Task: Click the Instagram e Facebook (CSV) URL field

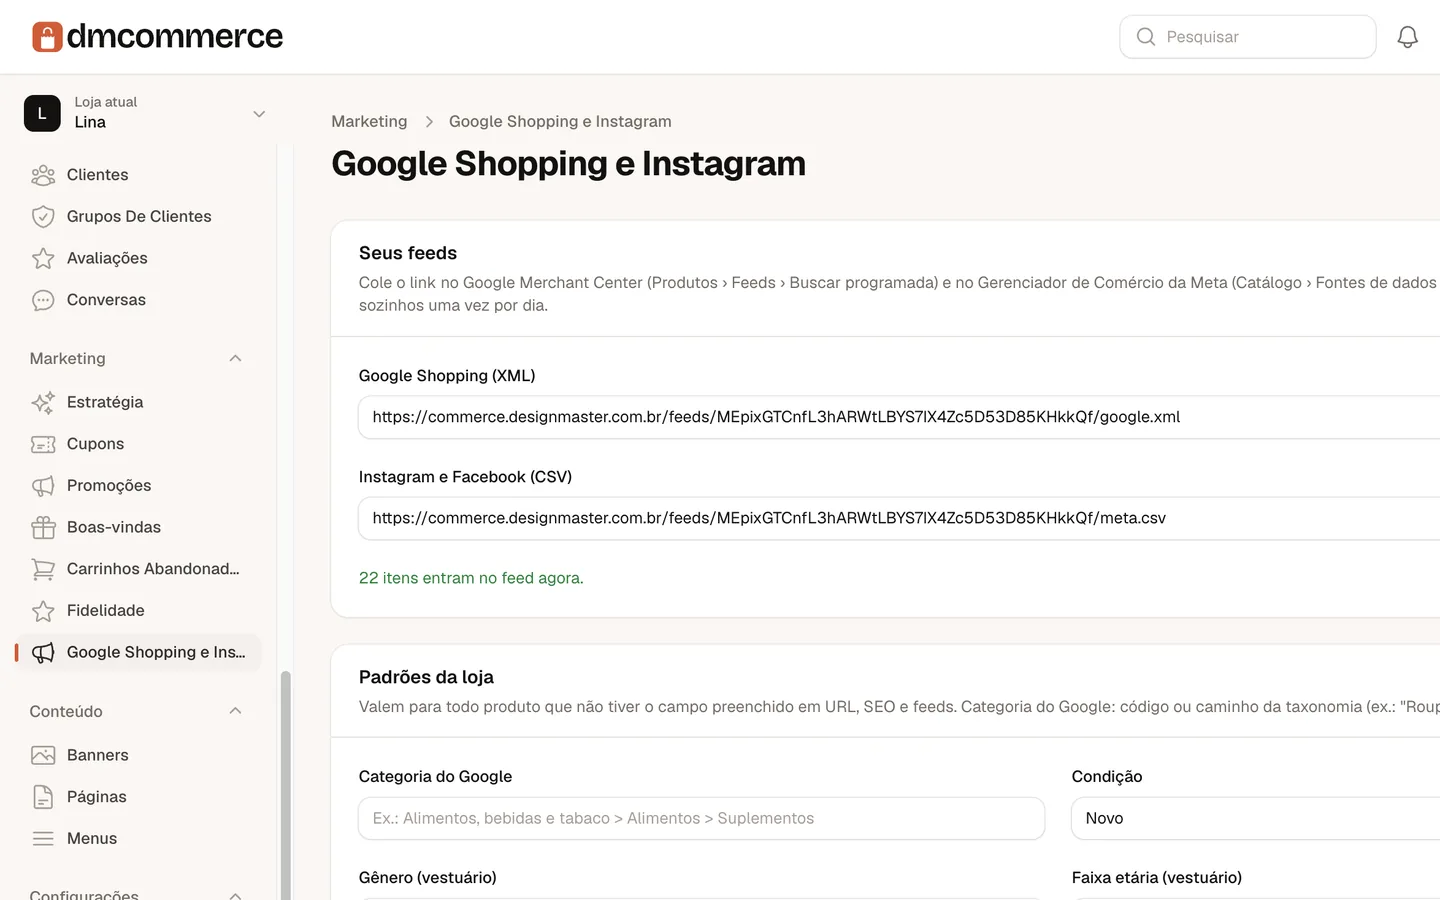Action: coord(899,518)
